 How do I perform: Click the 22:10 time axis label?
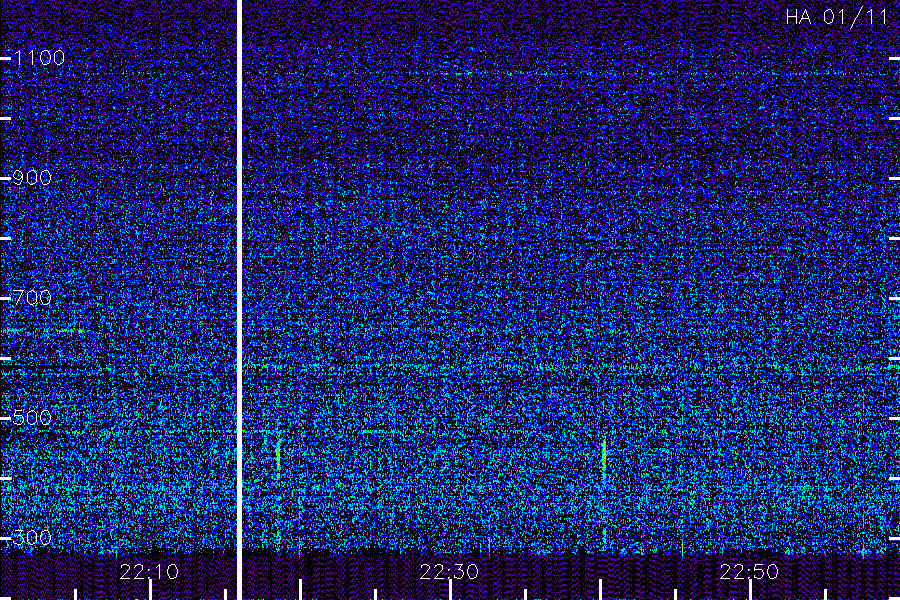[149, 572]
